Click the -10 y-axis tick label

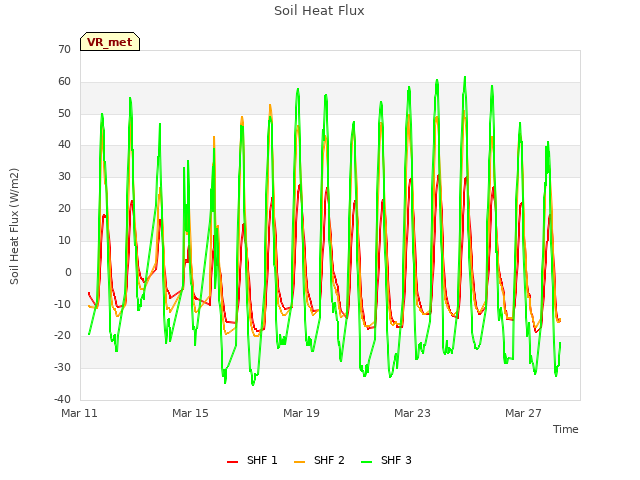click(62, 304)
